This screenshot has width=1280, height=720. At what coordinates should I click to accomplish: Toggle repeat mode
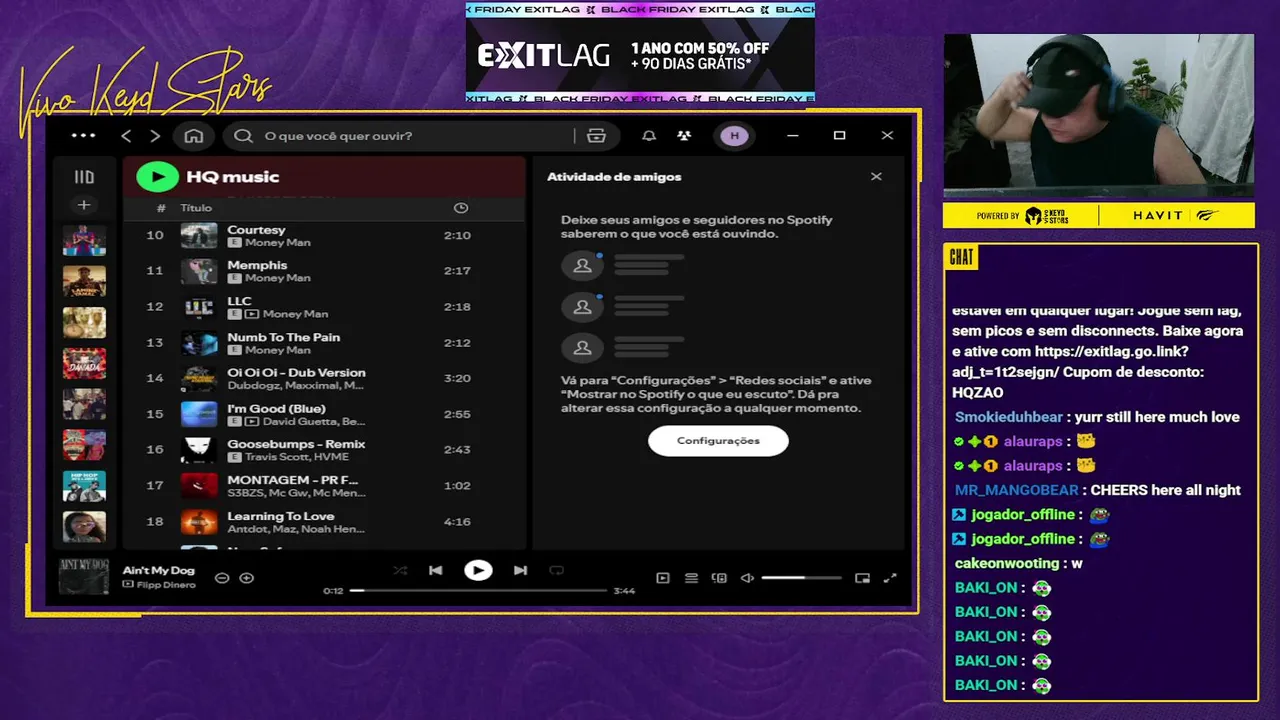(557, 571)
